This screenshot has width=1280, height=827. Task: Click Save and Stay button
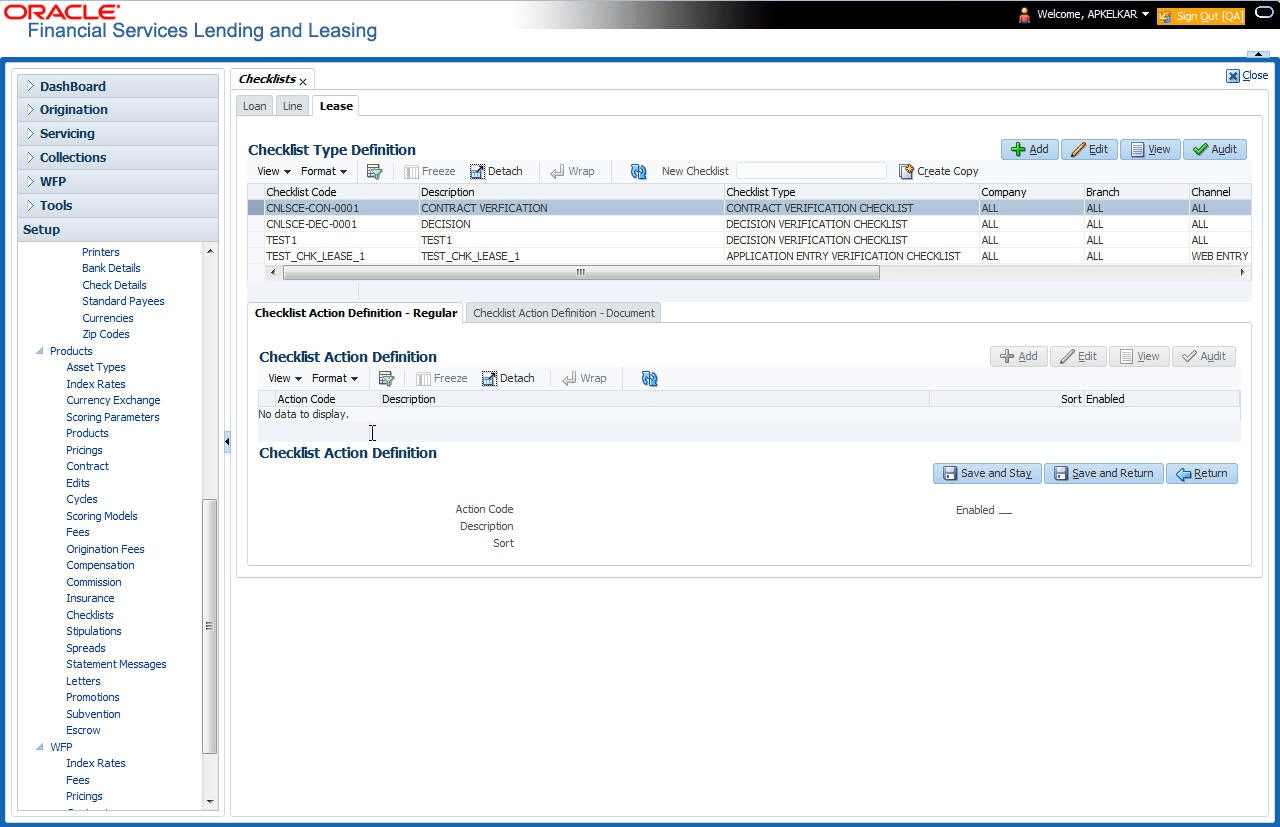(x=987, y=473)
